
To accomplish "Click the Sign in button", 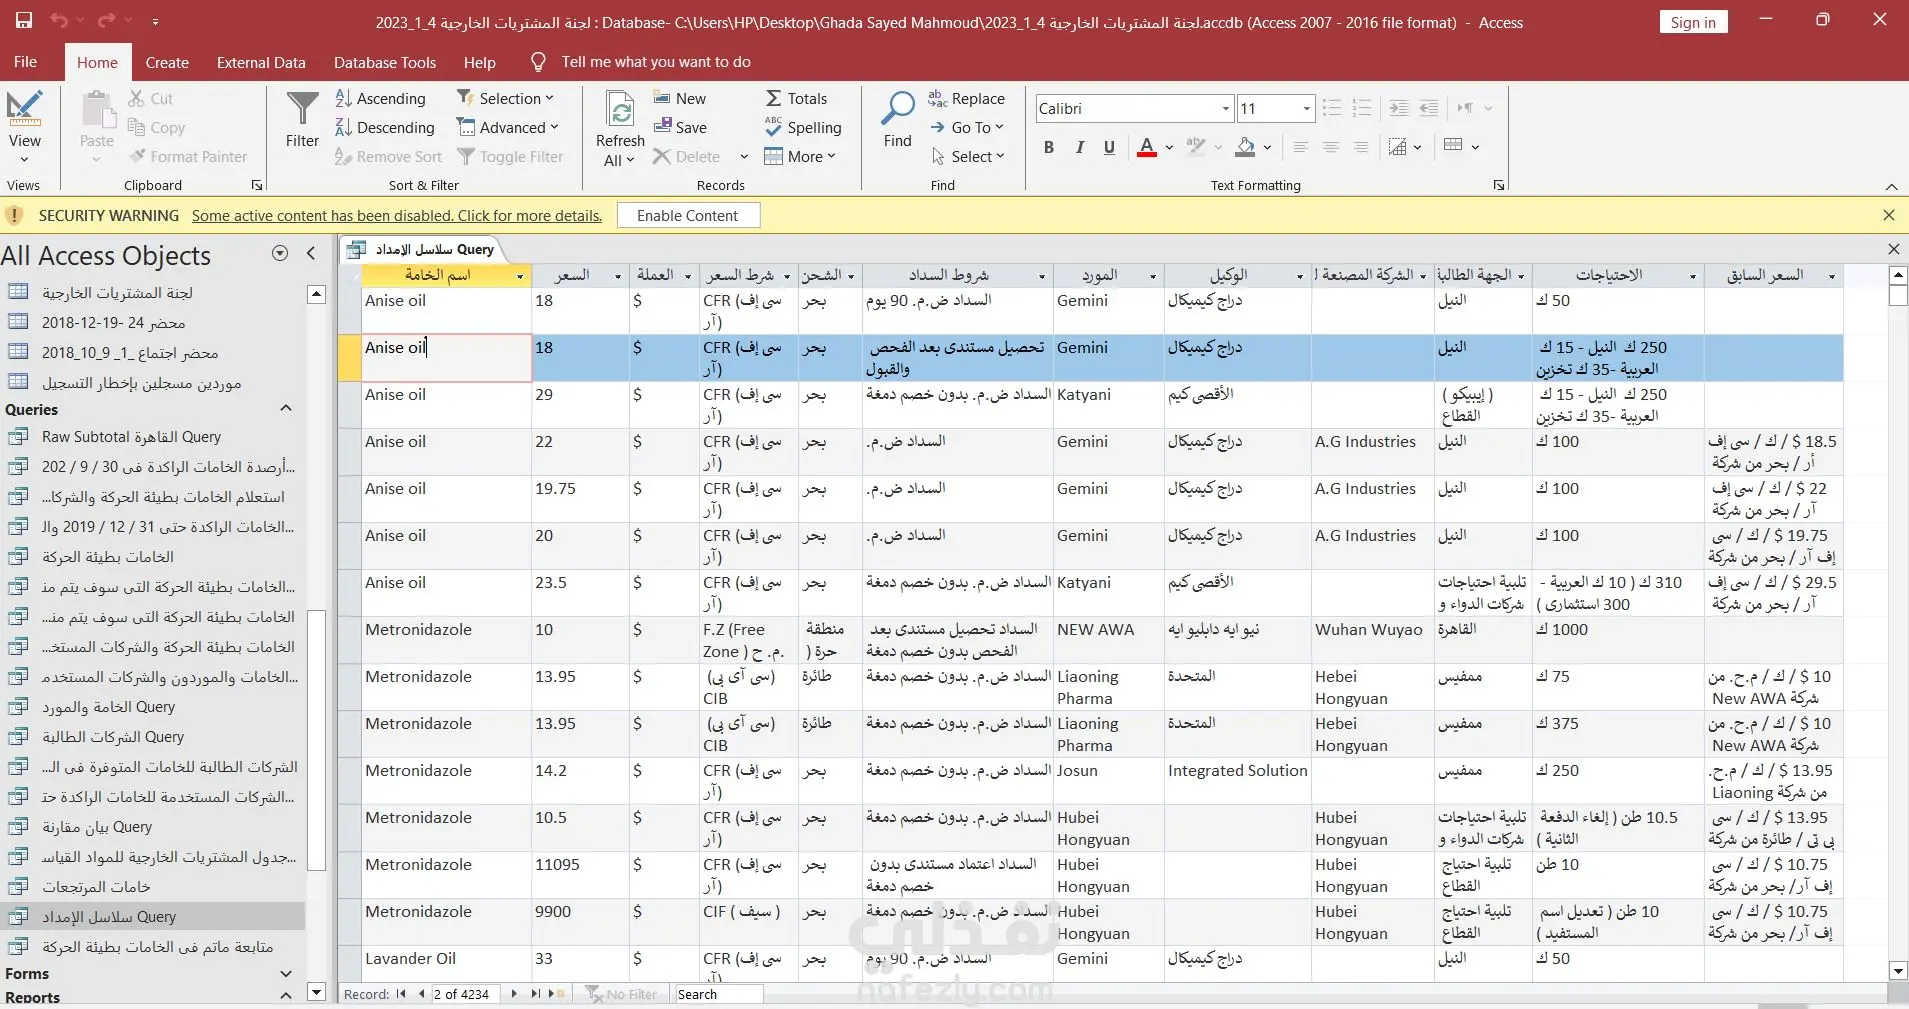I will [1693, 22].
